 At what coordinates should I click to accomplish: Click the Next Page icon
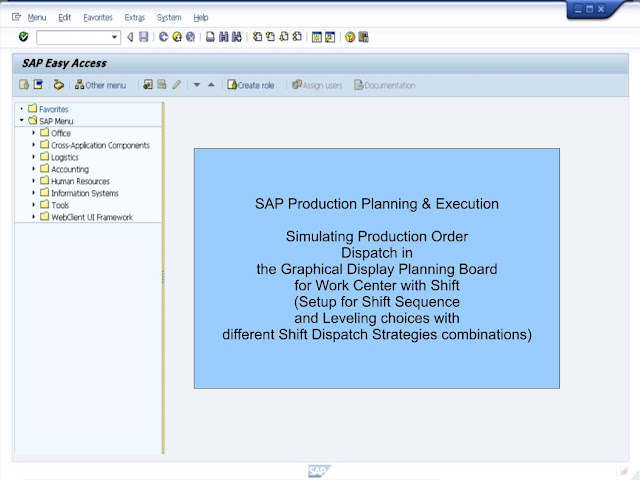(284, 37)
